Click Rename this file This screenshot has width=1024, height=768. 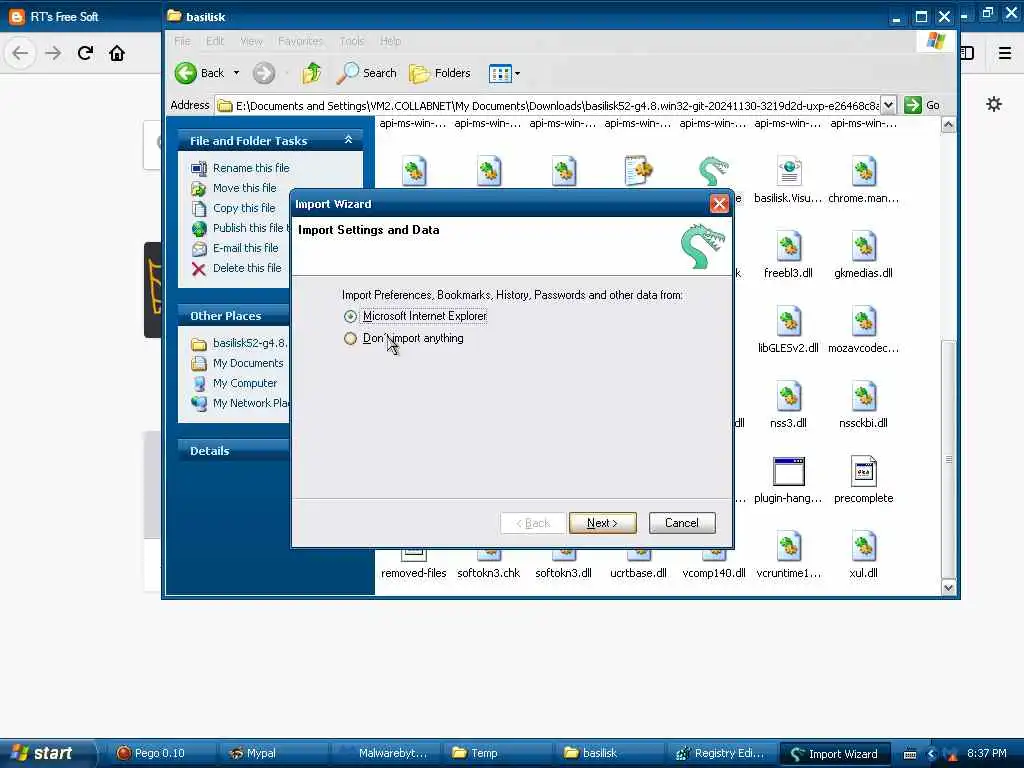click(x=251, y=168)
